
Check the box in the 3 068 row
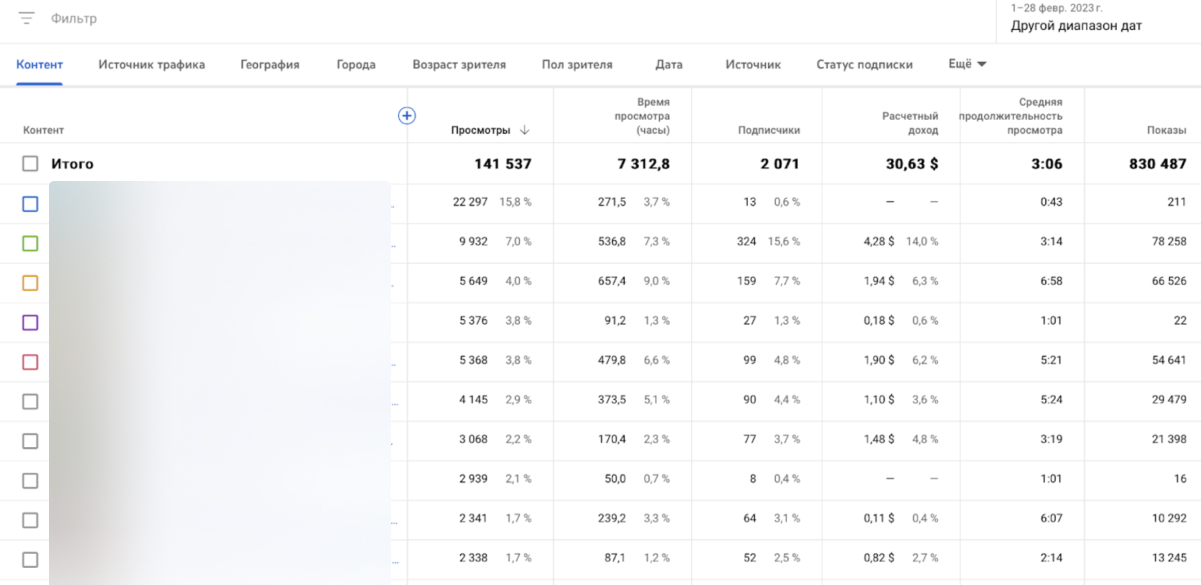pos(30,441)
